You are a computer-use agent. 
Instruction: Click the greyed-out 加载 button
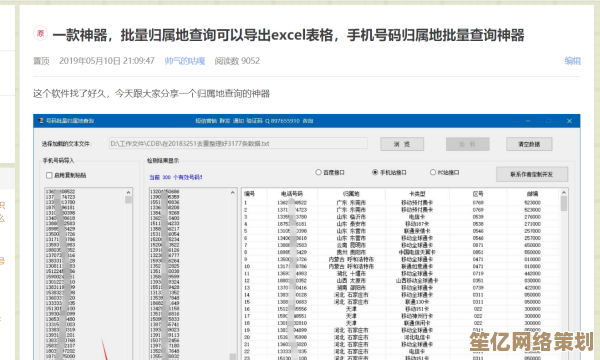point(467,144)
